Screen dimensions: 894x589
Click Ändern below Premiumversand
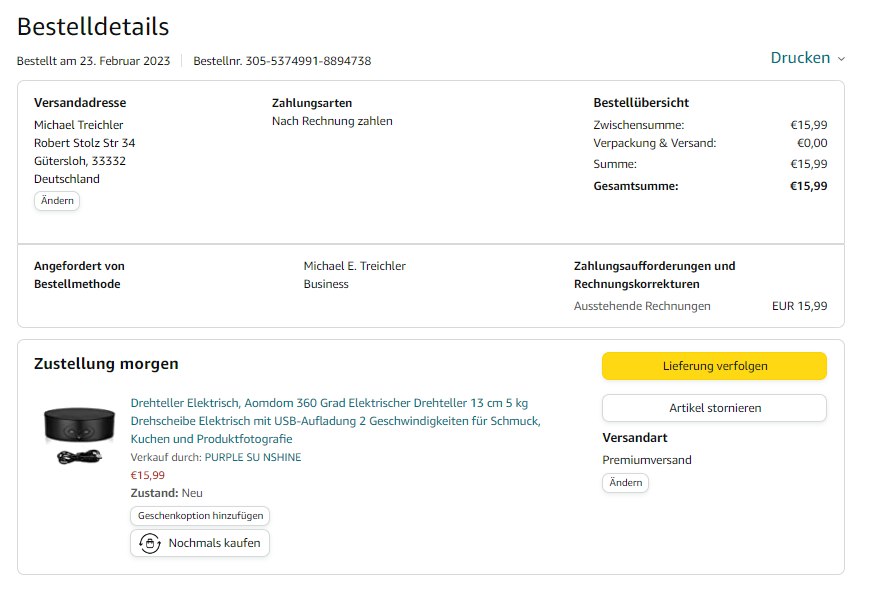625,483
